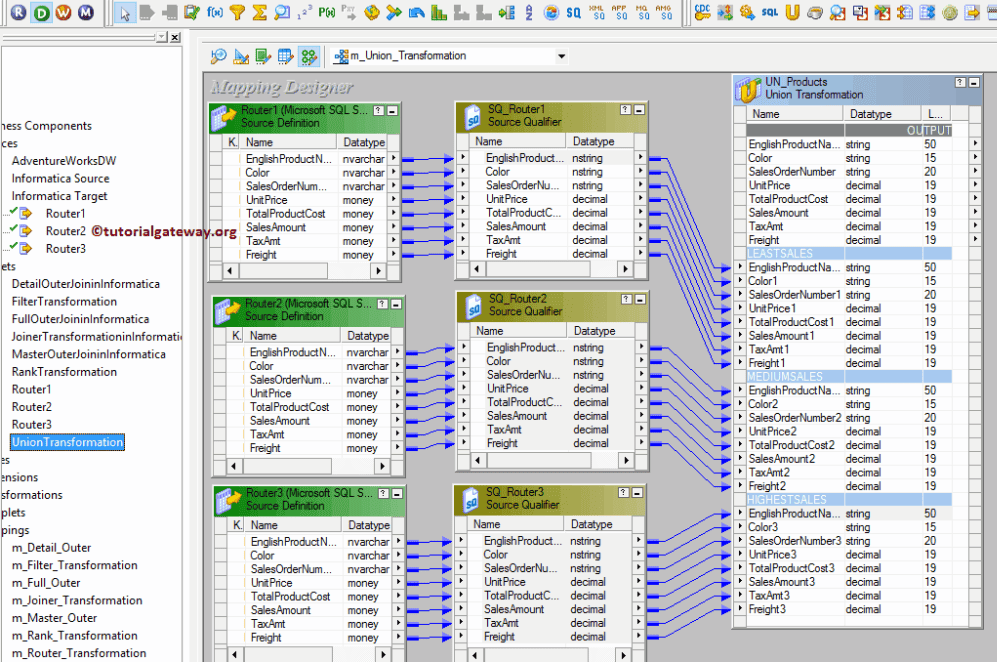Viewport: 997px width, 662px height.
Task: Open the Repository Manager (R) tool
Action: [19, 13]
